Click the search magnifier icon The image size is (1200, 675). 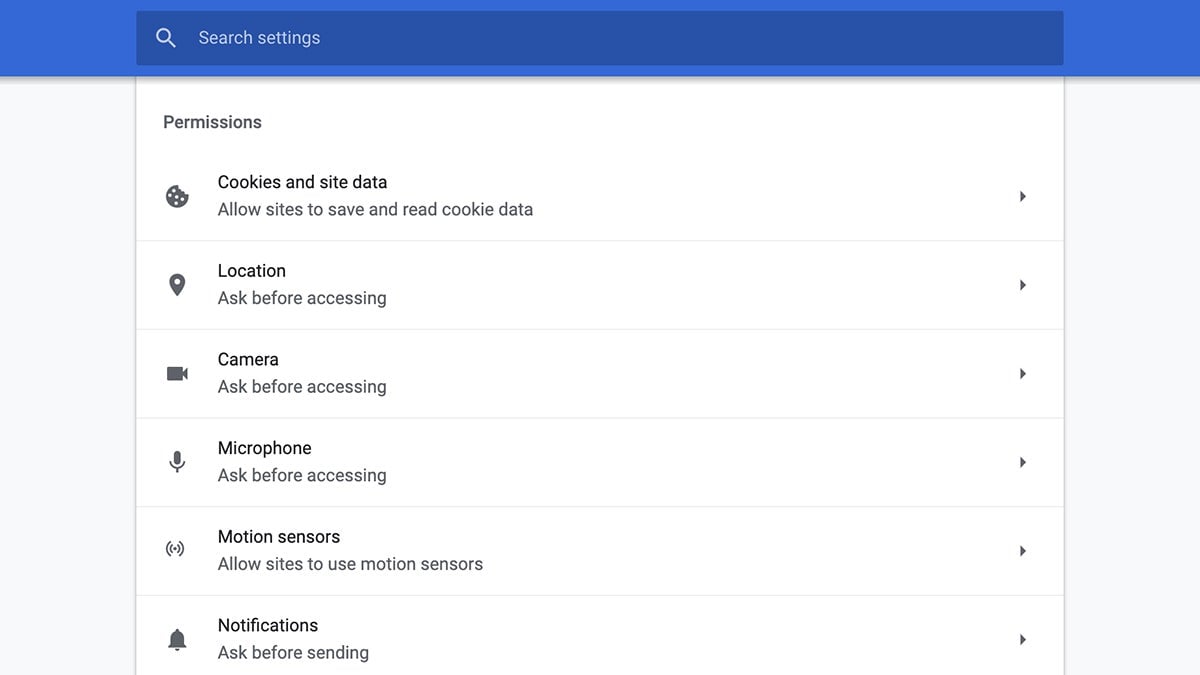pyautogui.click(x=166, y=38)
